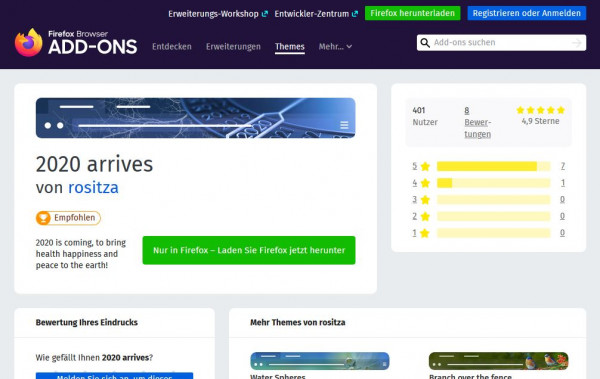Click the Firefox logo icon
Image resolution: width=600 pixels, height=379 pixels.
[29, 42]
